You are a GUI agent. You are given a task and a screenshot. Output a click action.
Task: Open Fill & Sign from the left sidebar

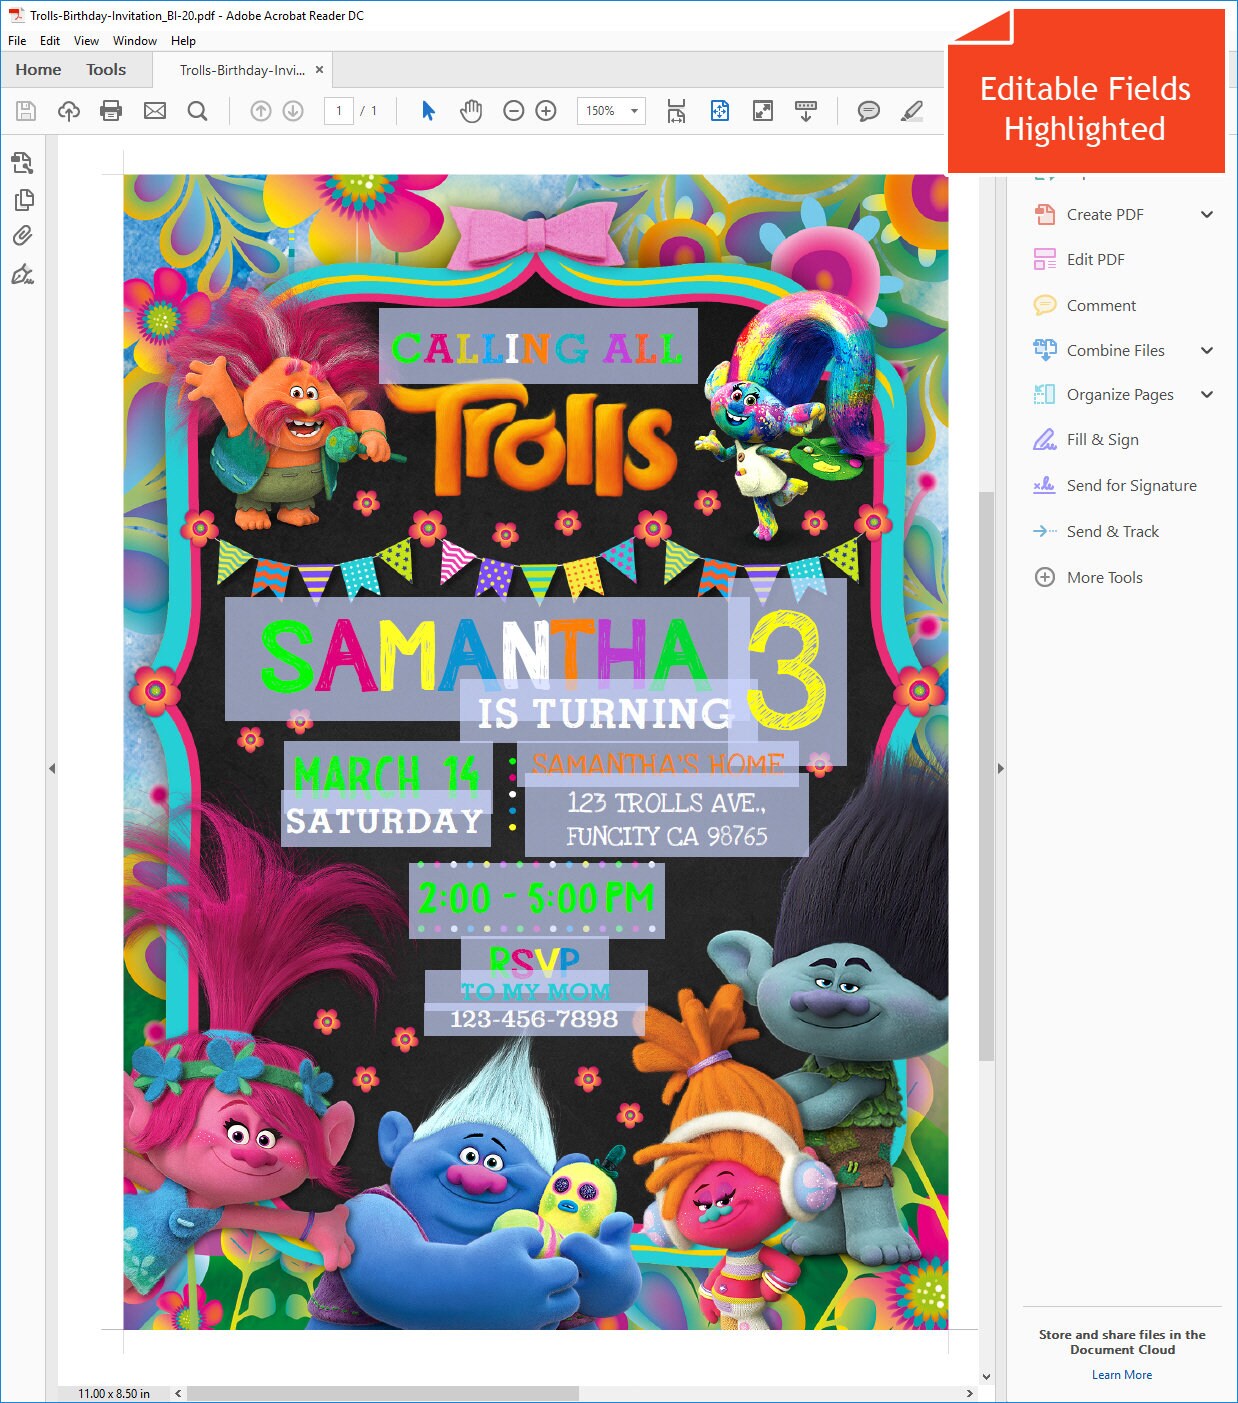22,275
